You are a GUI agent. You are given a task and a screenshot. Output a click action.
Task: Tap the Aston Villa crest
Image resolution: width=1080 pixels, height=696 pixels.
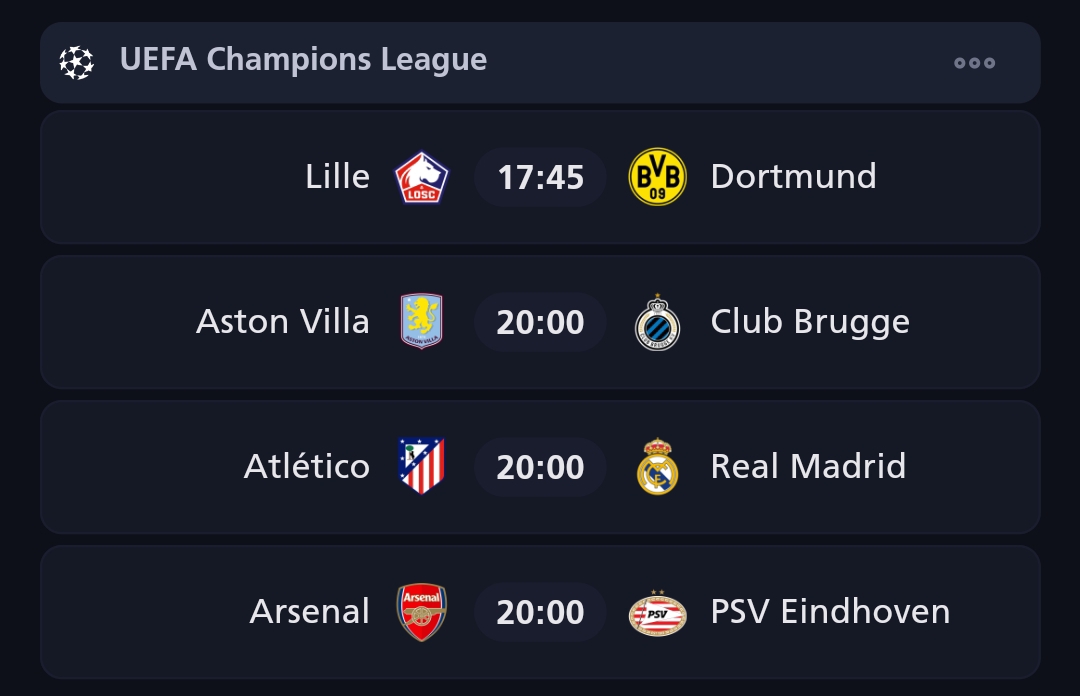tap(421, 321)
